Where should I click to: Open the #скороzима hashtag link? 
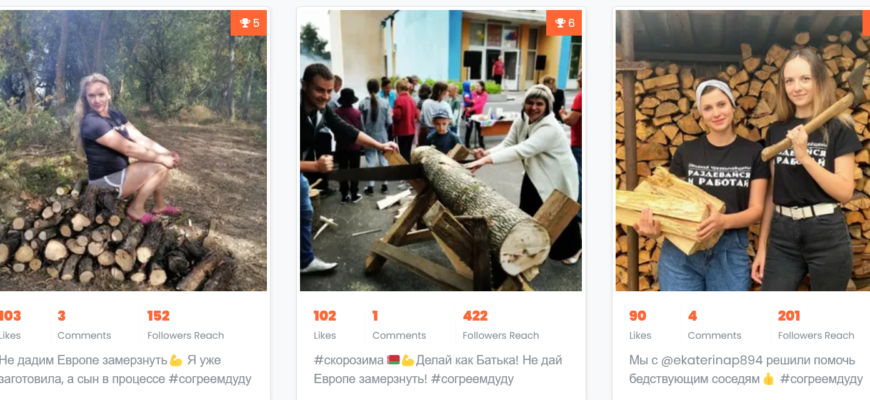[x=348, y=361]
